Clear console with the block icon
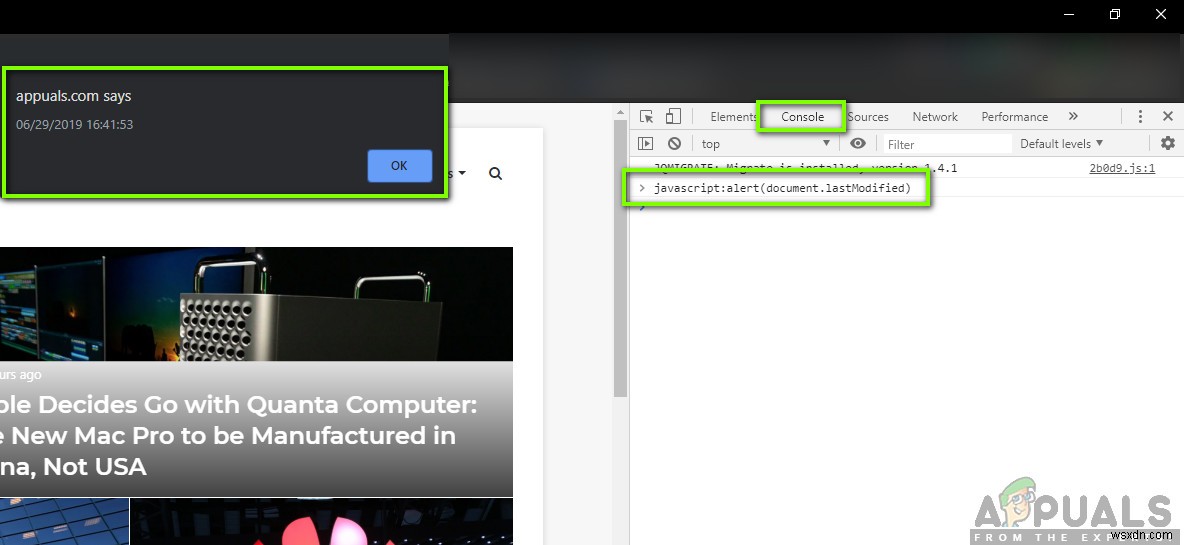The width and height of the screenshot is (1184, 545). (x=674, y=143)
